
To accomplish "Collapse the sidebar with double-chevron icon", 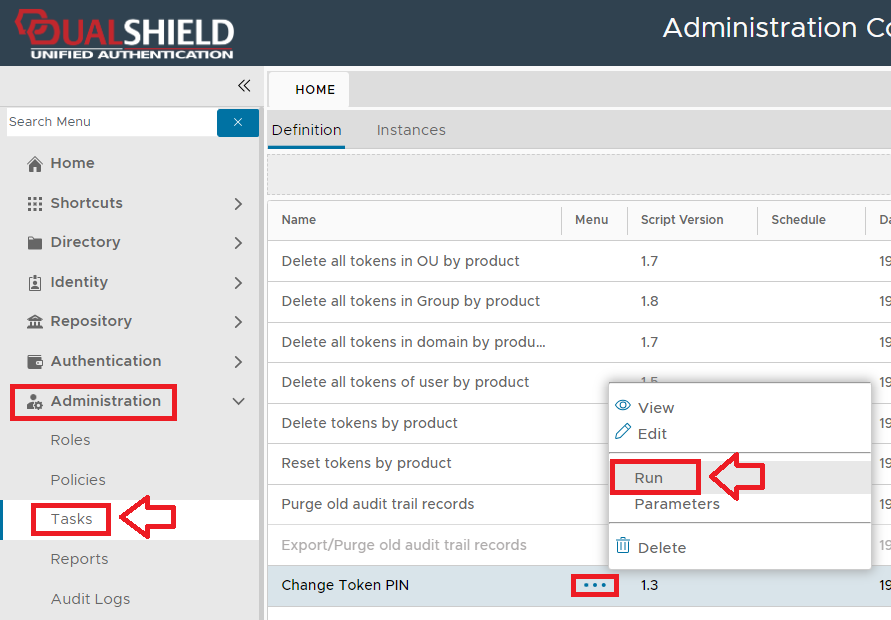I will click(x=243, y=86).
